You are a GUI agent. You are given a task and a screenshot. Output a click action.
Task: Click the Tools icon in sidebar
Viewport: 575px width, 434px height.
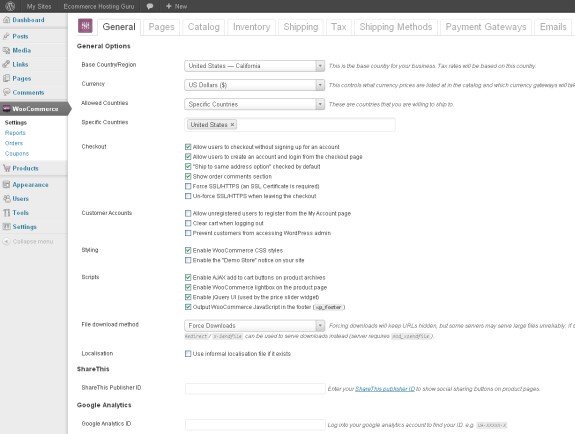[6, 212]
